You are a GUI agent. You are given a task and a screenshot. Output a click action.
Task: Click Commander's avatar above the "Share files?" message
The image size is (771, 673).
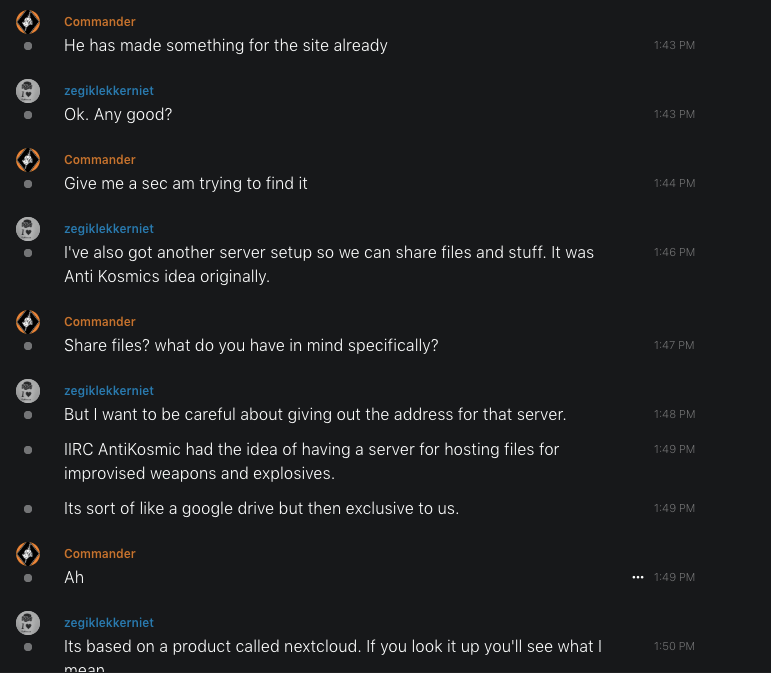coord(28,322)
